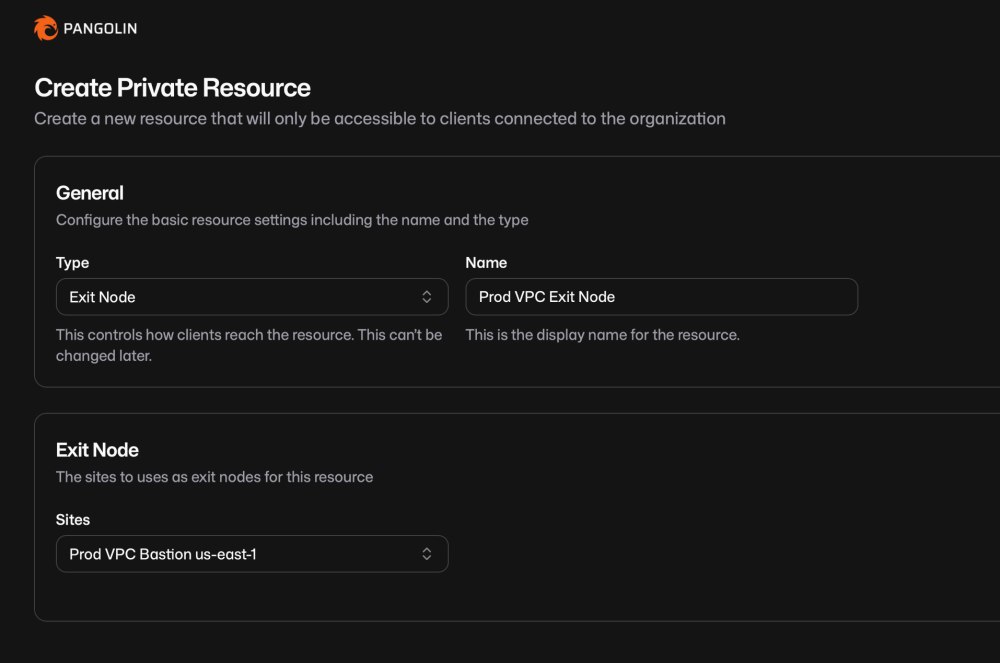Click the Name input field
This screenshot has width=1000, height=663.
(x=661, y=296)
